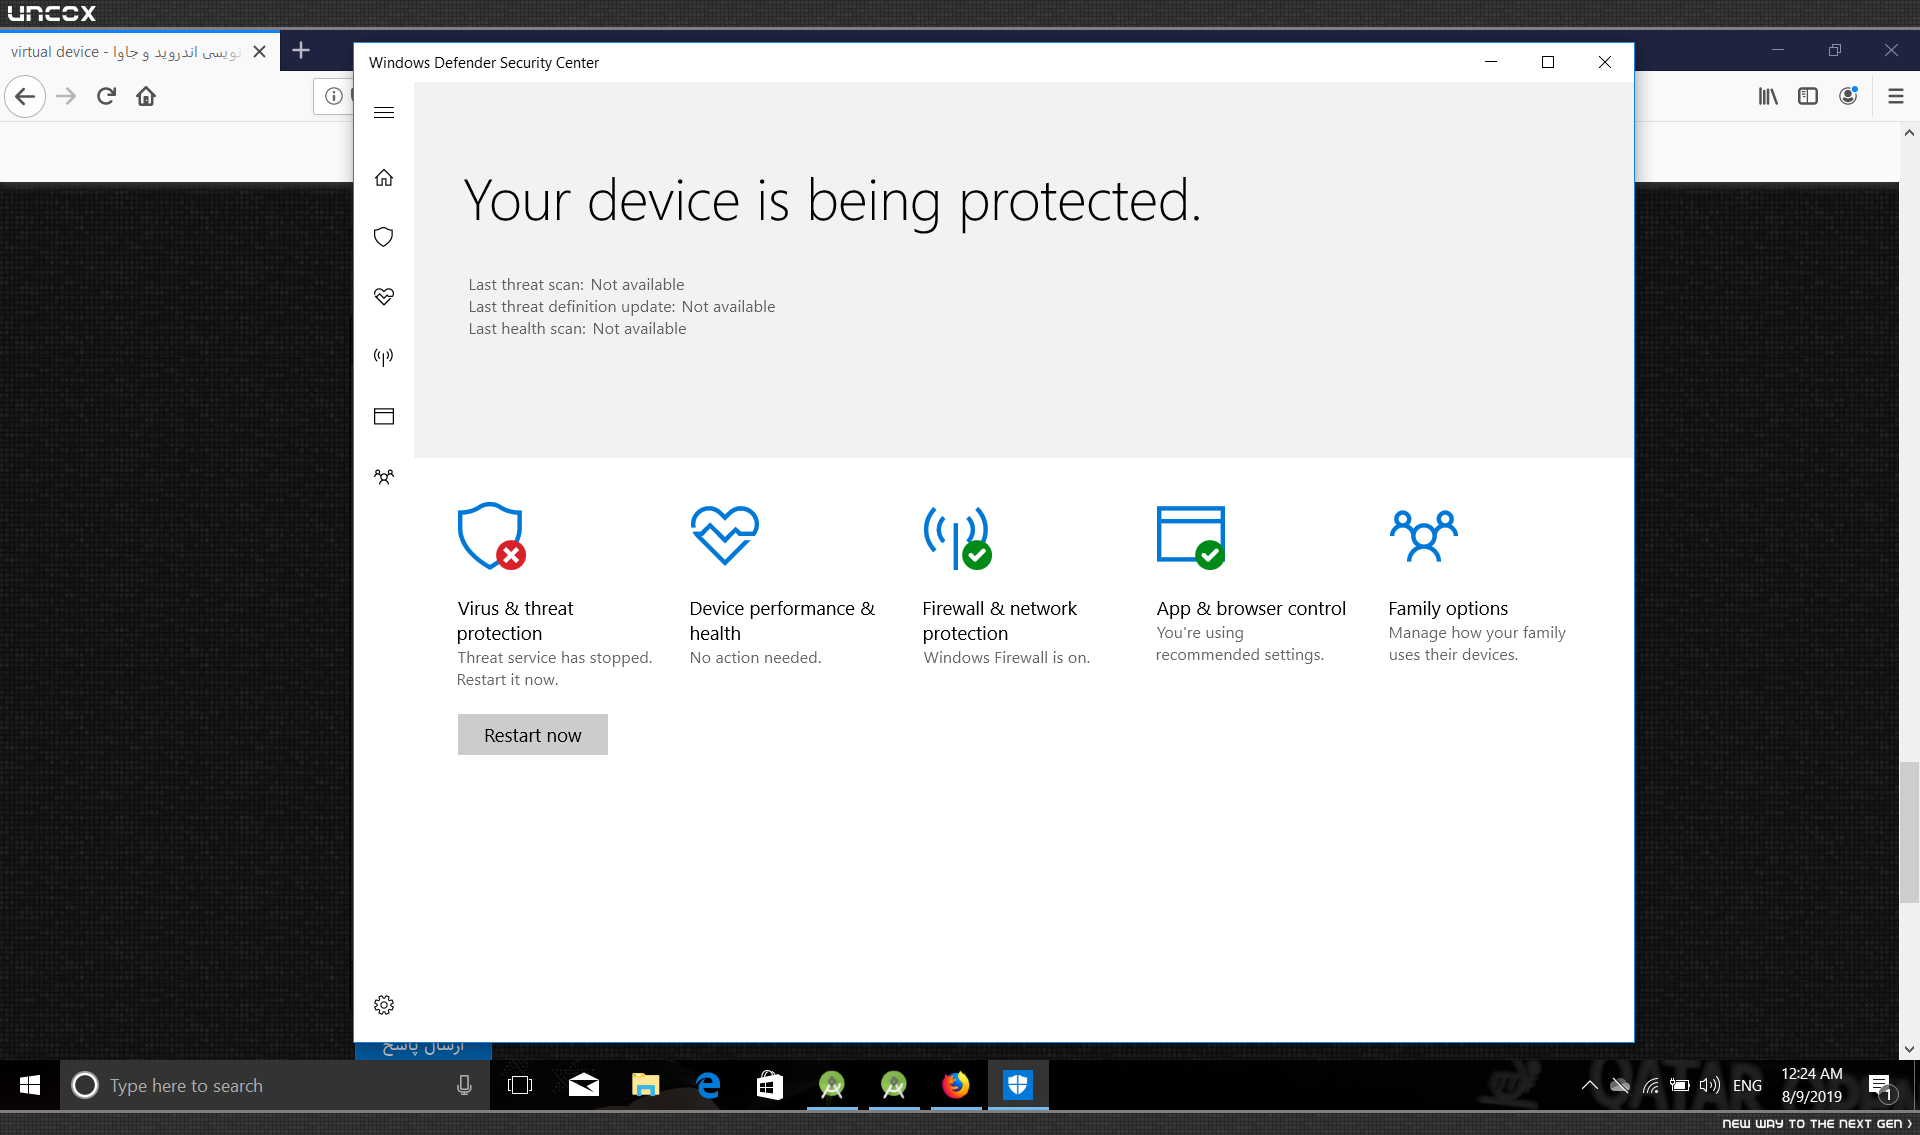Image resolution: width=1920 pixels, height=1135 pixels.
Task: Open Firewall & network protection antenna in sidebar
Action: 384,357
